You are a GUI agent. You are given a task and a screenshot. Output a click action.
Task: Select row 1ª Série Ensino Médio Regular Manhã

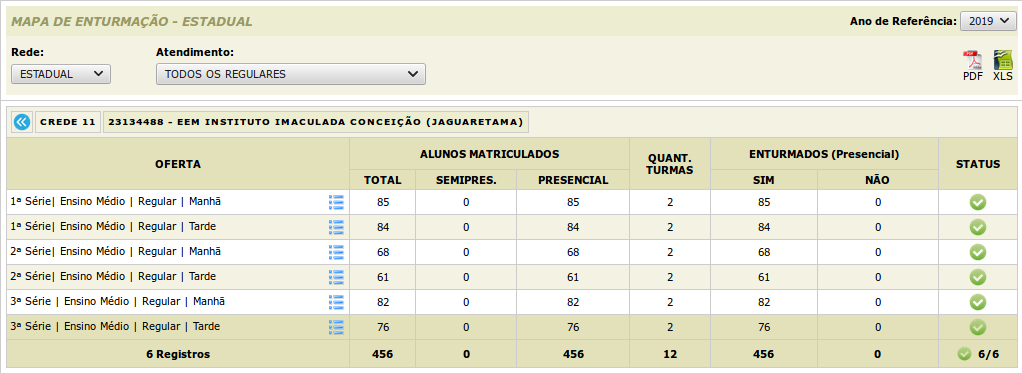click(x=512, y=202)
